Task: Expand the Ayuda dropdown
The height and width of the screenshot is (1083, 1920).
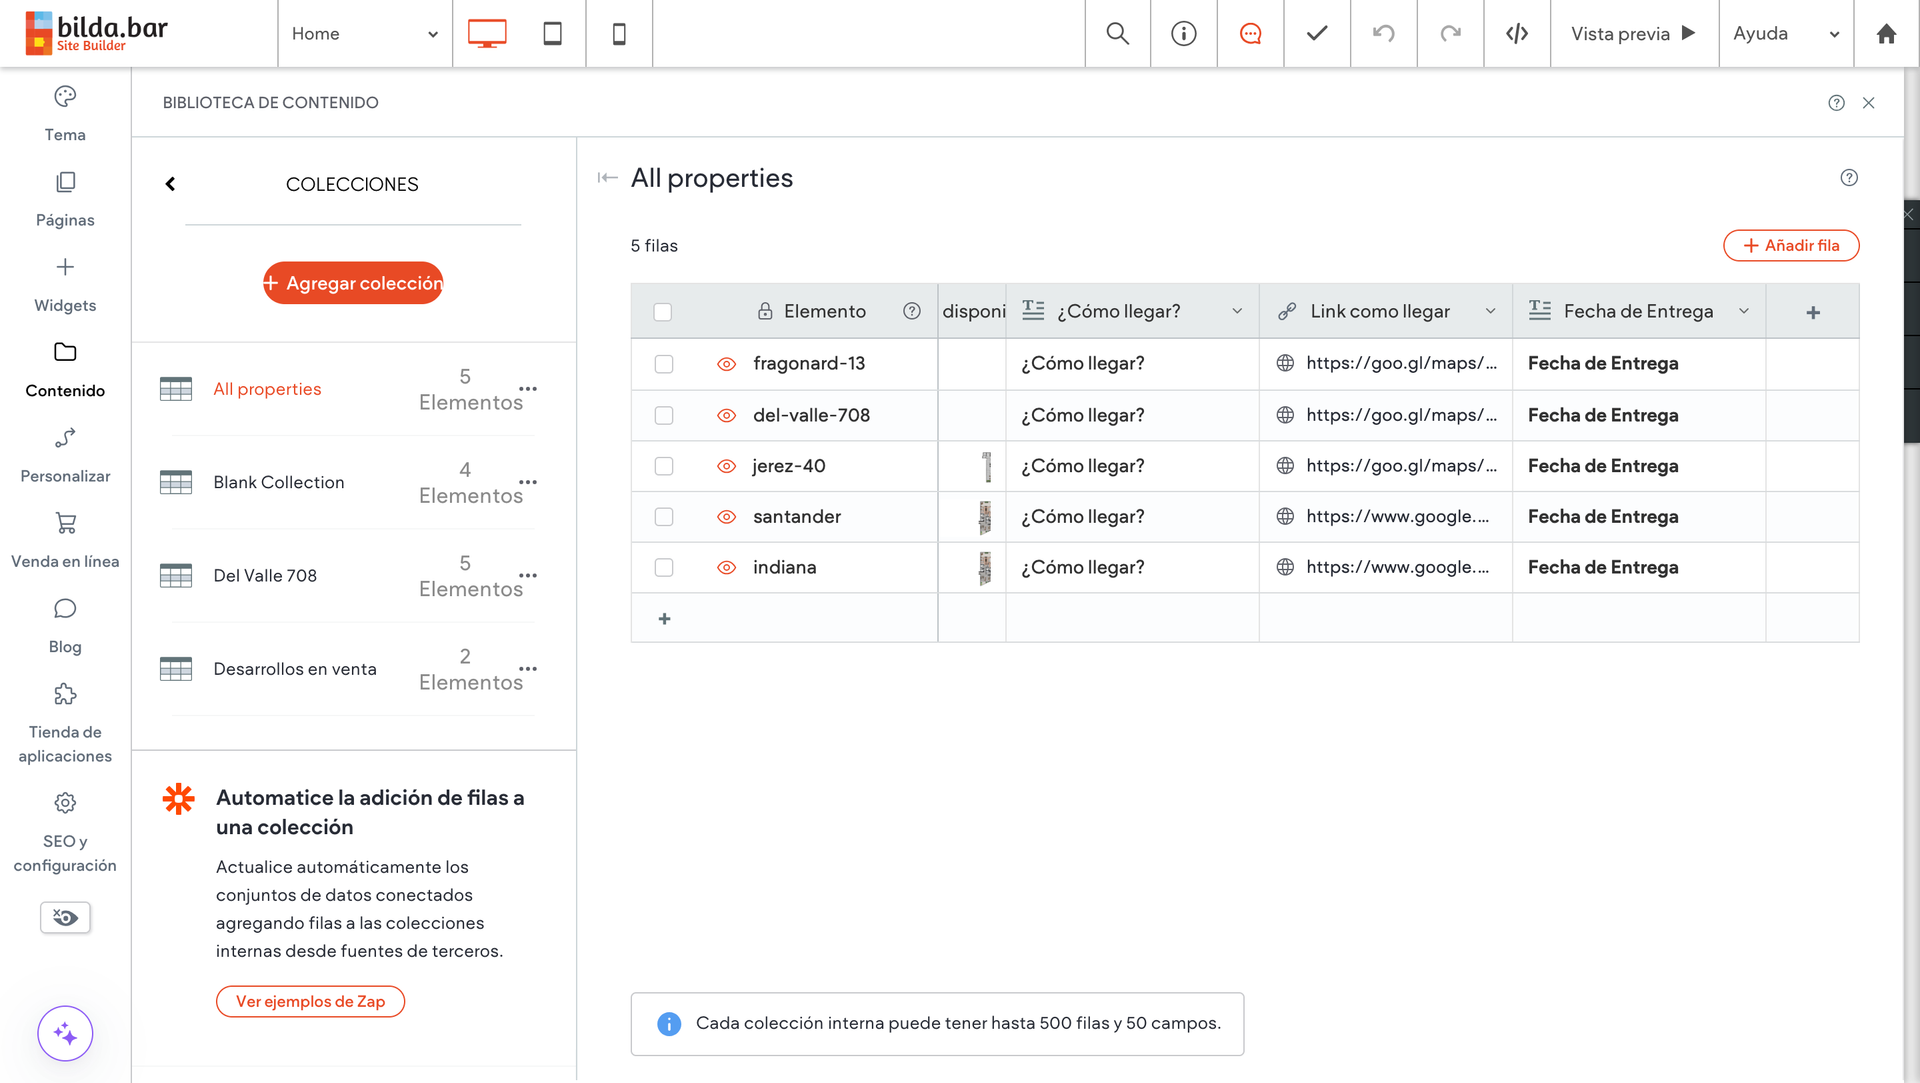Action: 1786,33
